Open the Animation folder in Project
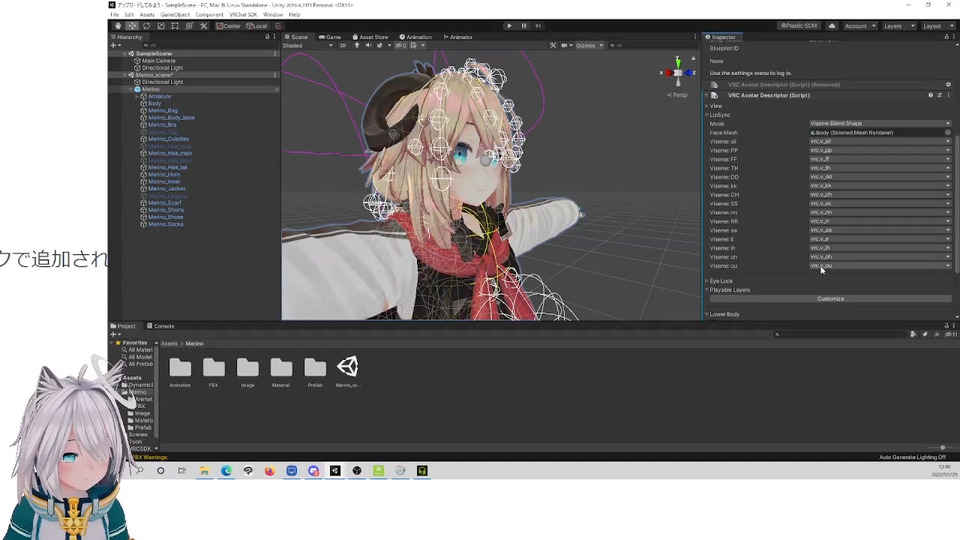The image size is (960, 540). pos(180,372)
